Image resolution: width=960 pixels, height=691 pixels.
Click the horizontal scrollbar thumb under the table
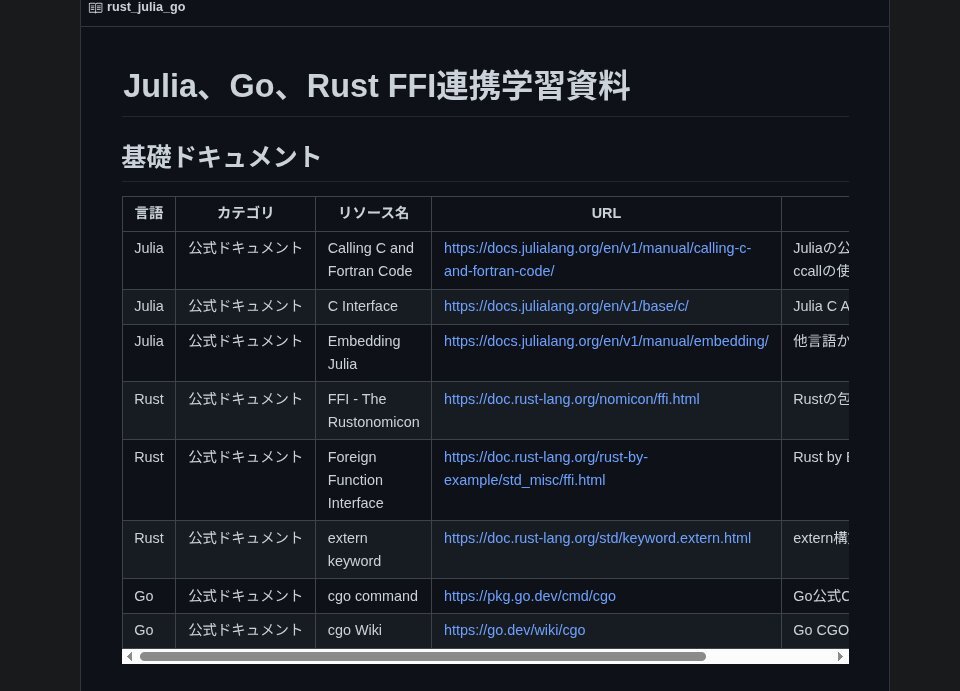pos(422,657)
